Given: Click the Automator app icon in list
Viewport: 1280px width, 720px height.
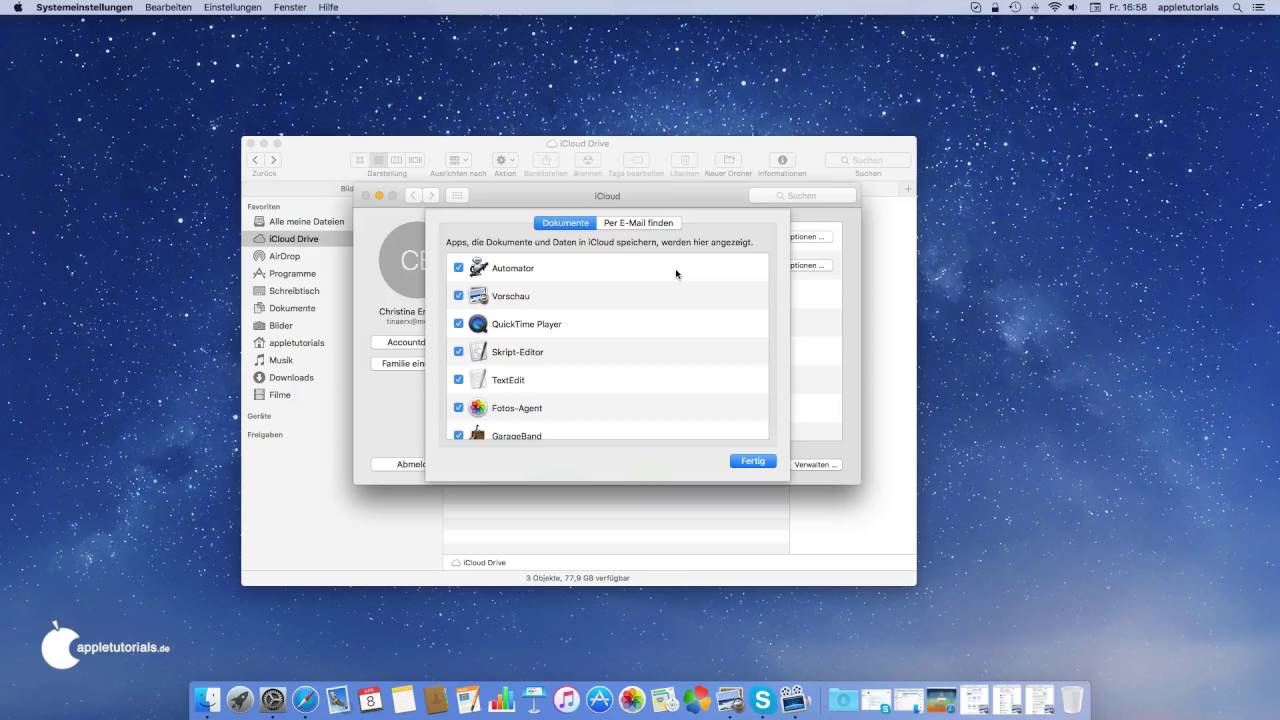Looking at the screenshot, I should point(478,268).
